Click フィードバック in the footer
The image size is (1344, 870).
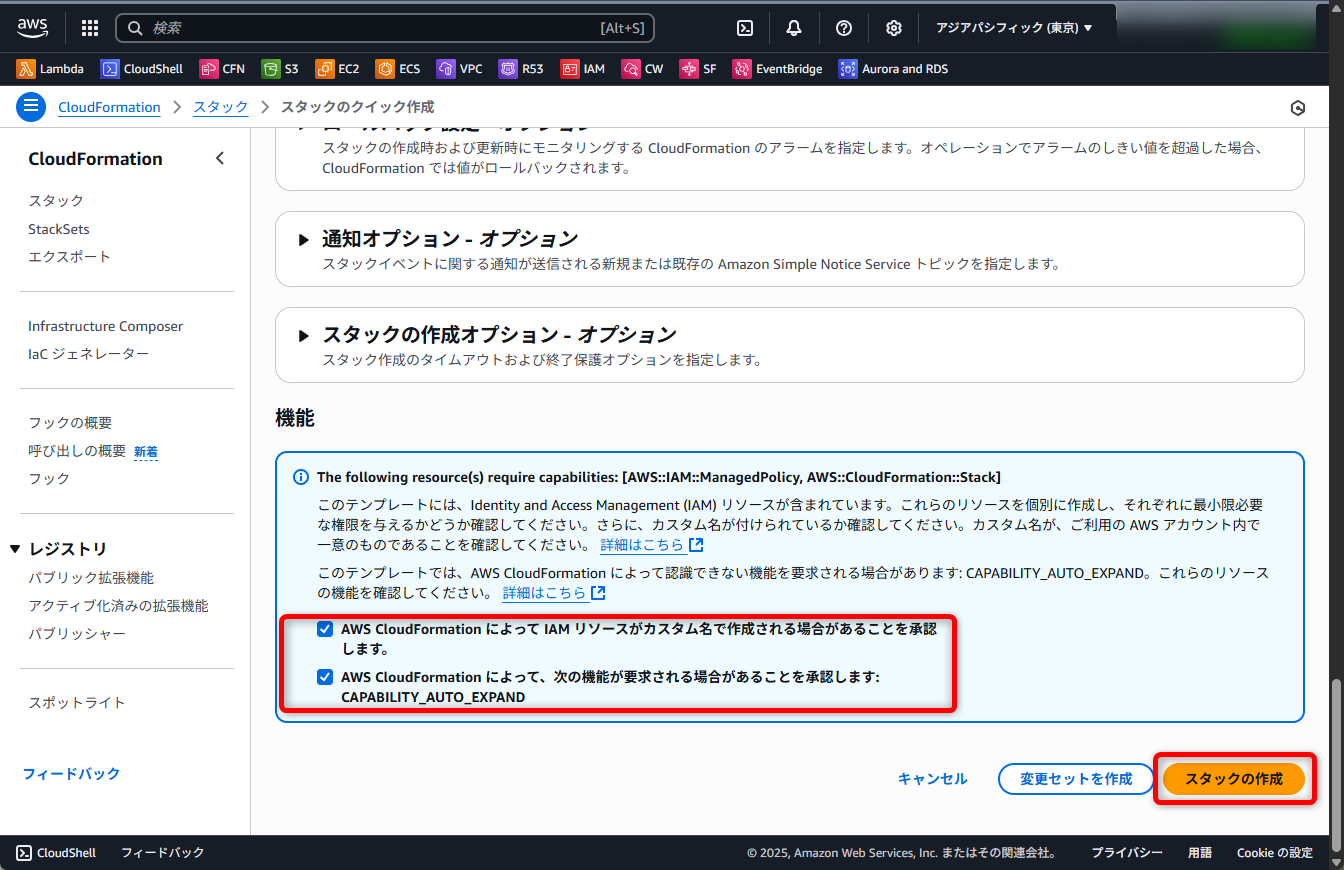(x=162, y=852)
